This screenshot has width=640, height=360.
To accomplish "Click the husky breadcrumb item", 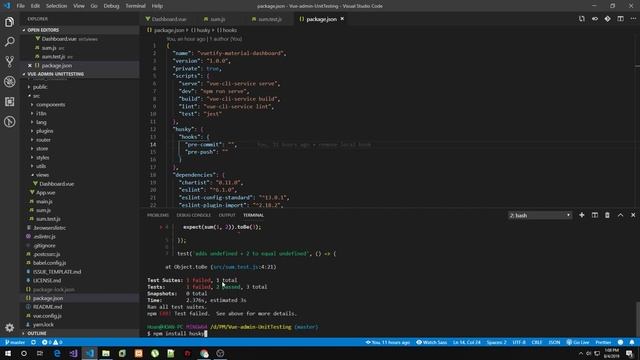I will pyautogui.click(x=201, y=30).
